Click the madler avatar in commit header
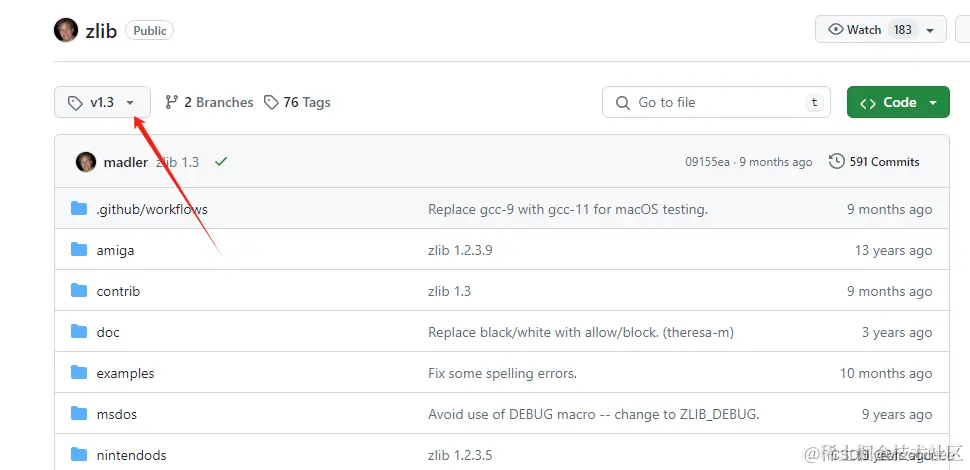Image resolution: width=970 pixels, height=470 pixels. tap(86, 162)
